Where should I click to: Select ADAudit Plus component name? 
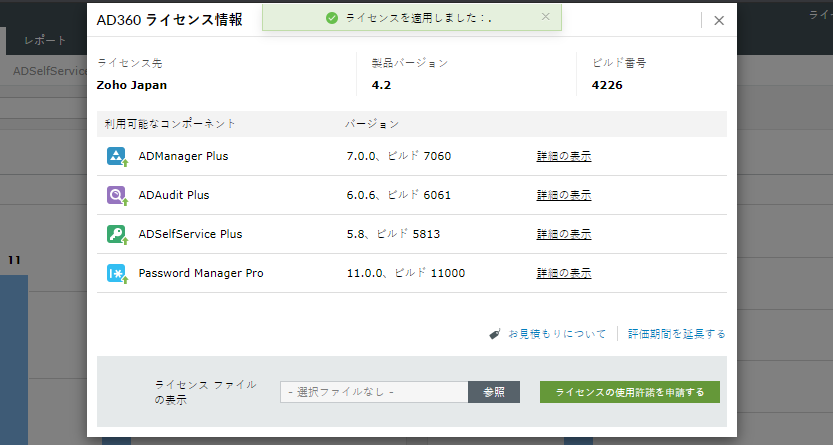(x=174, y=195)
